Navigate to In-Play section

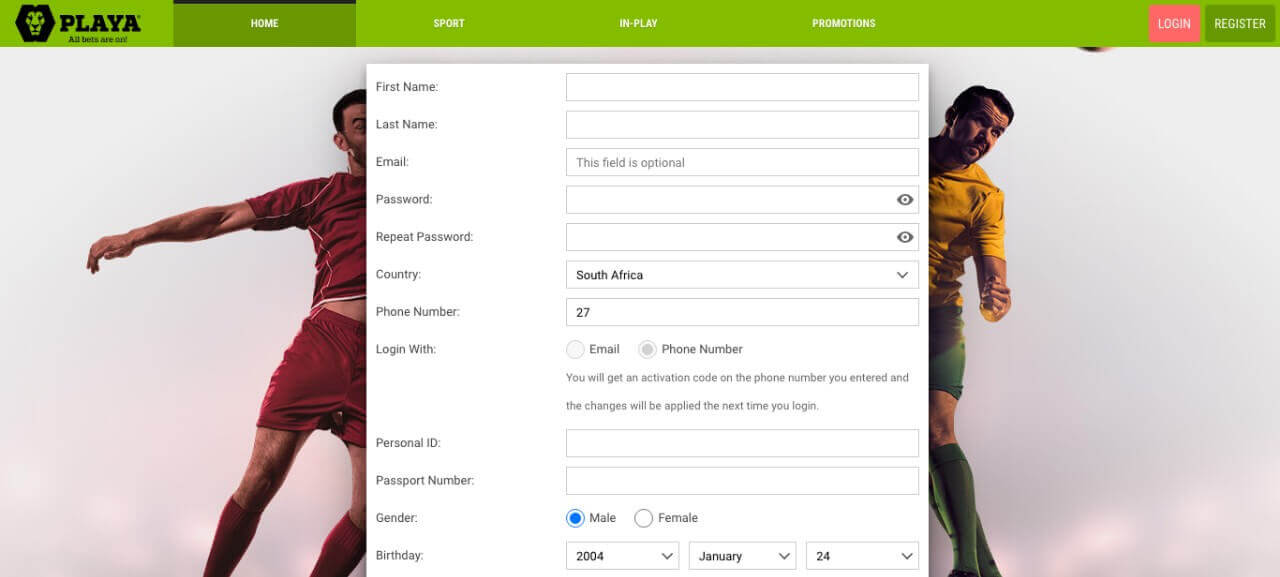[x=638, y=24]
